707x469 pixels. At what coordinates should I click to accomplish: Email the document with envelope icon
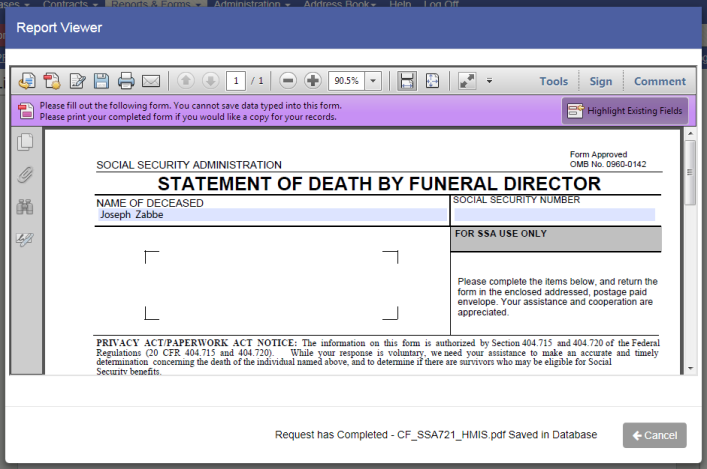click(151, 81)
